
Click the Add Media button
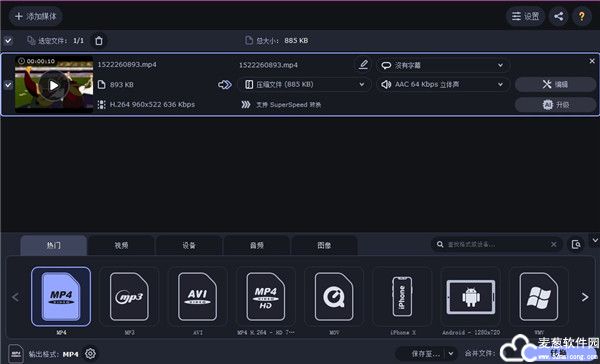coord(36,16)
